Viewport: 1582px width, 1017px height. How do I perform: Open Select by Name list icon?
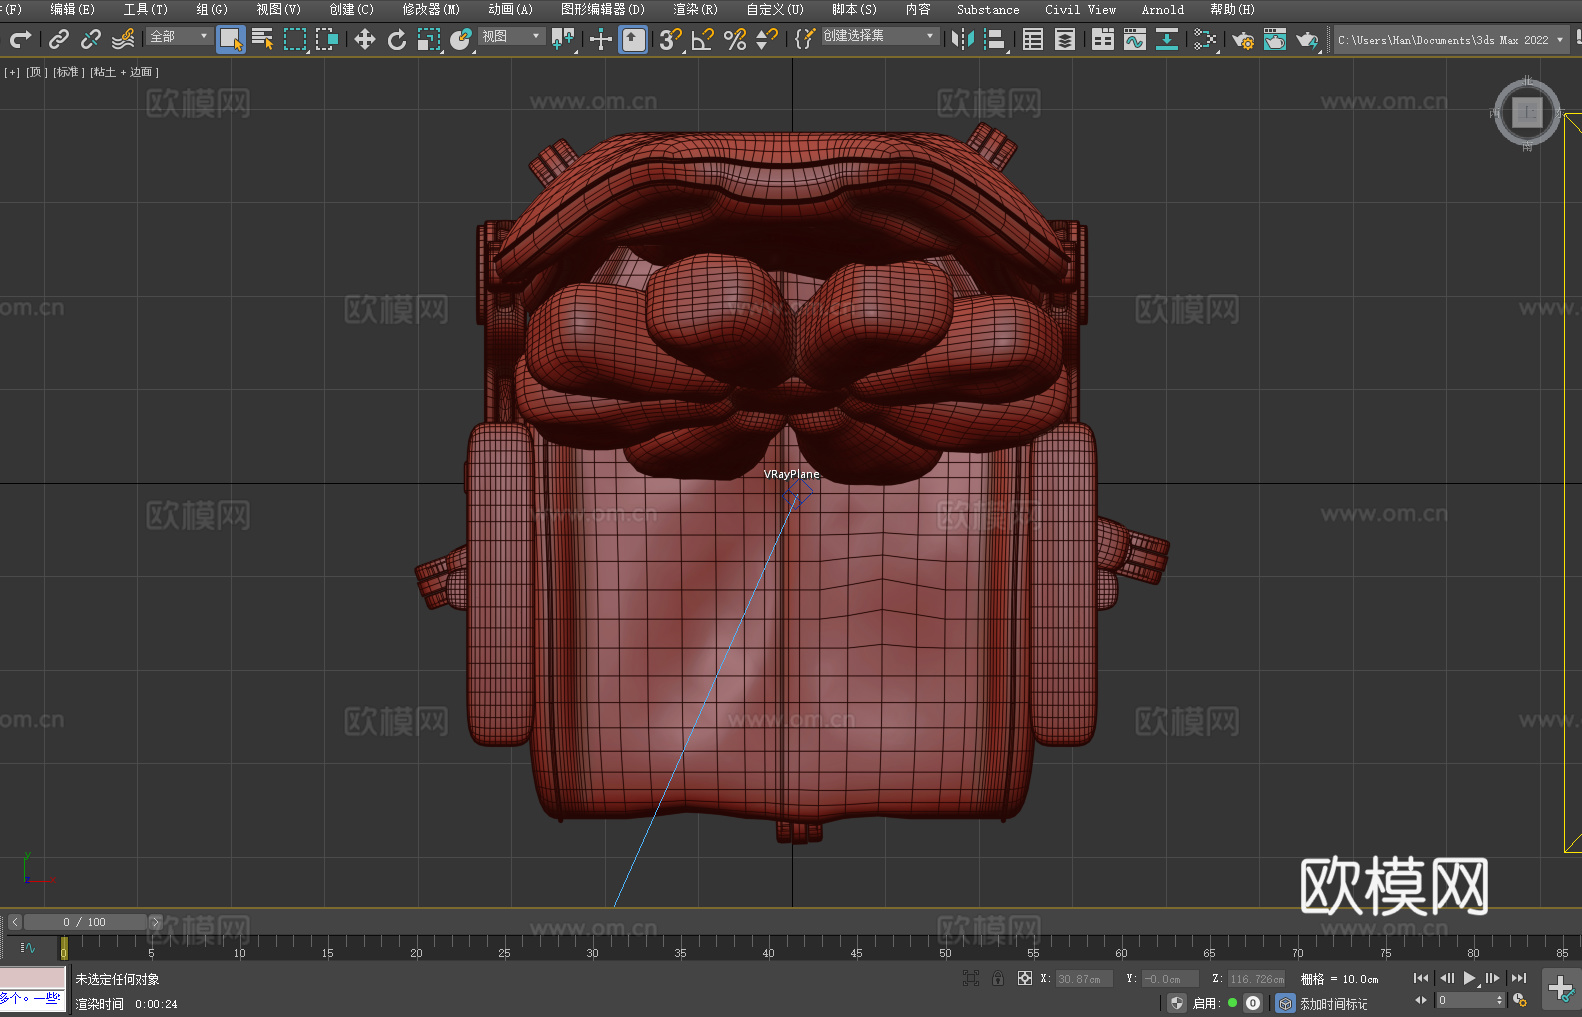263,39
